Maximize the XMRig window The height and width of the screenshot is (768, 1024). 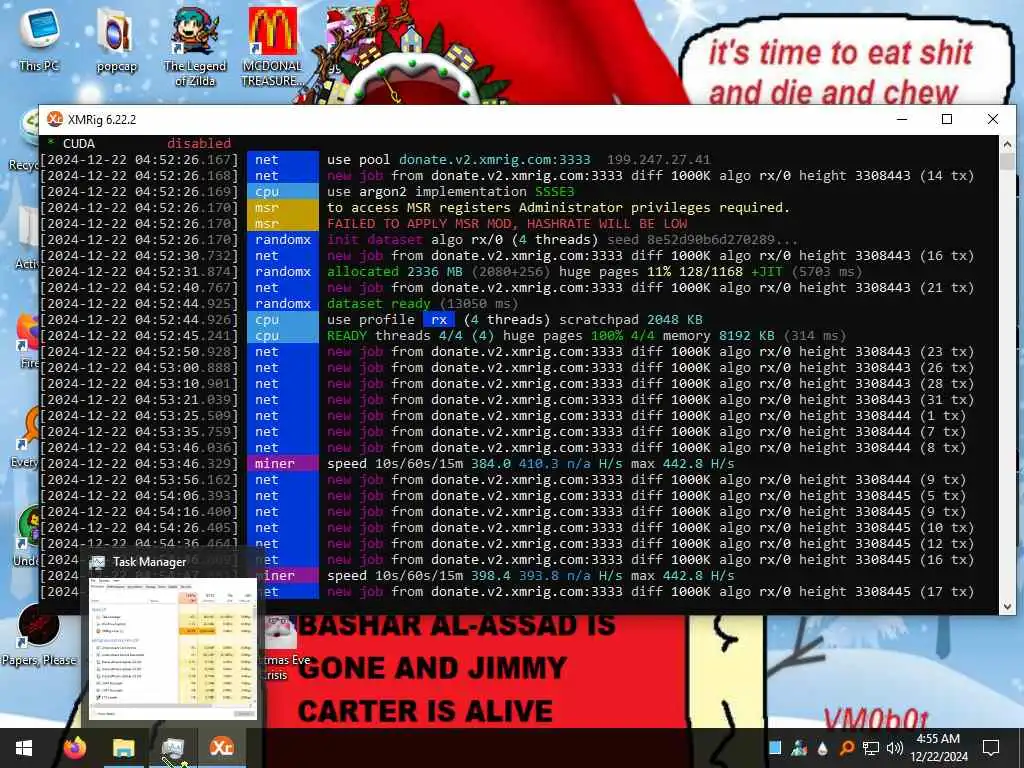pos(947,120)
